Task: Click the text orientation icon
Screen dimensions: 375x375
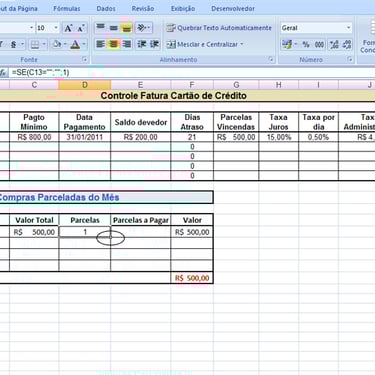Action: (x=142, y=28)
